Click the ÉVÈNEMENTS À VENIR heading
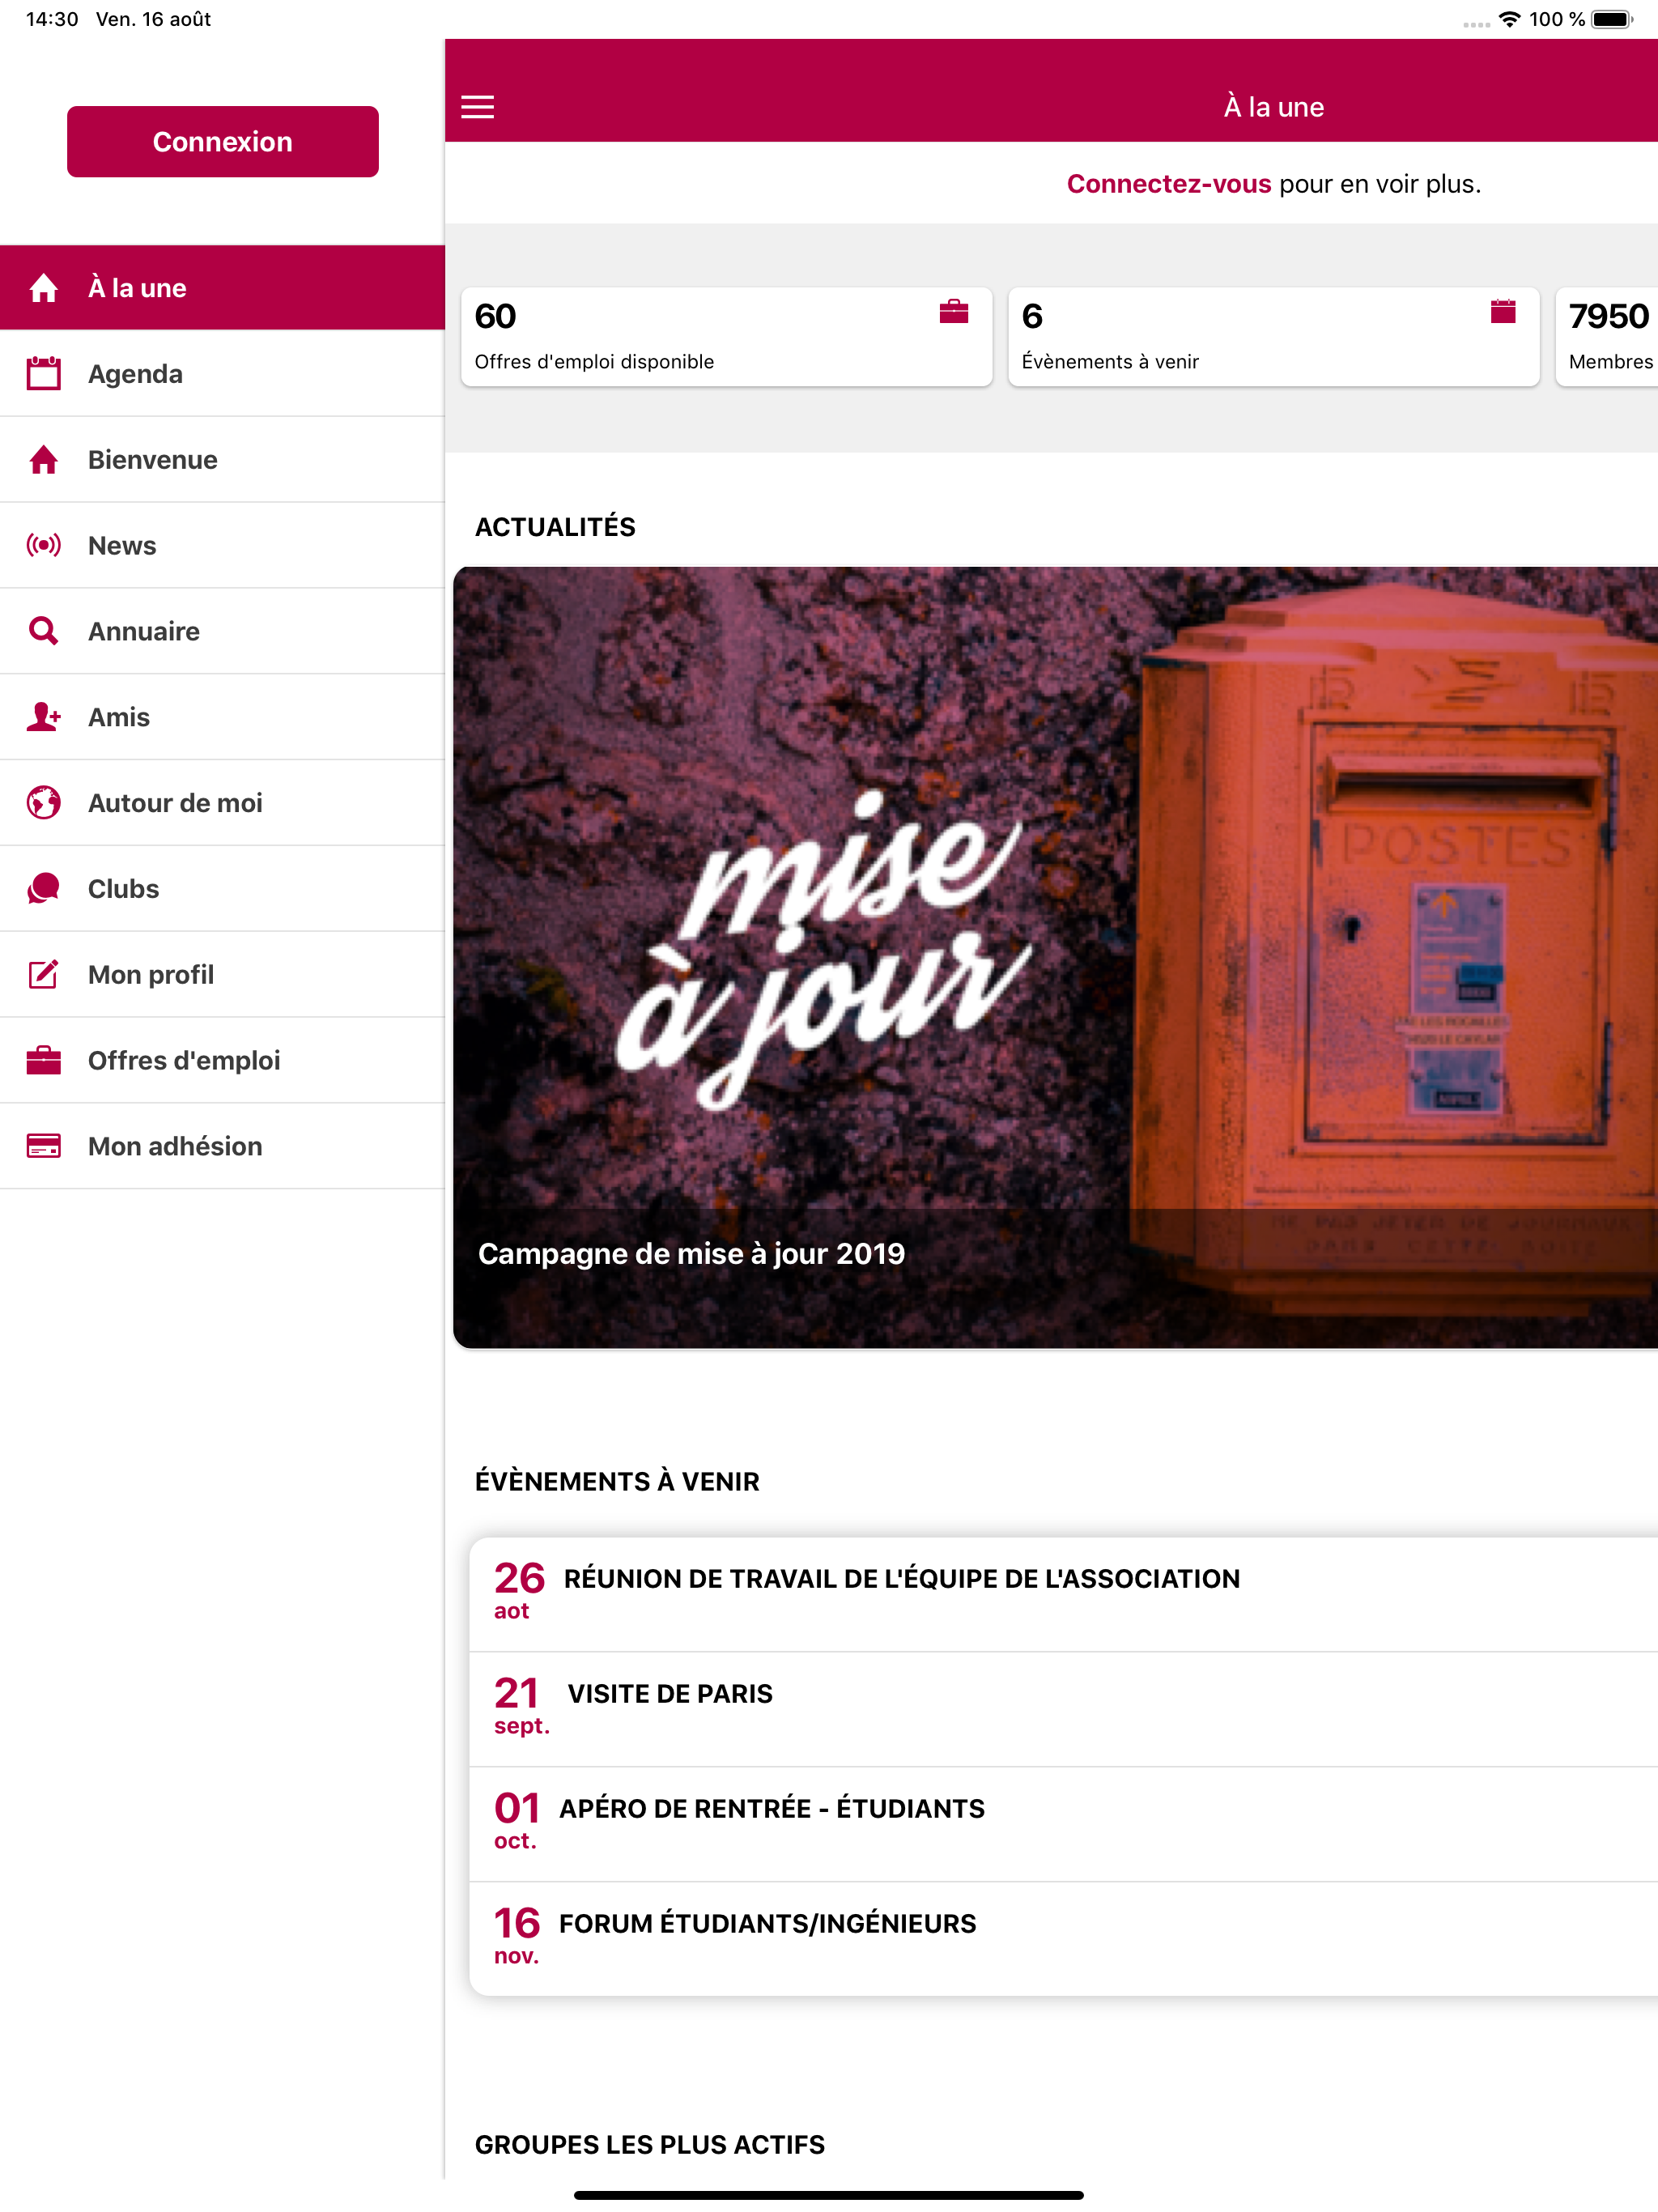 pyautogui.click(x=617, y=1481)
